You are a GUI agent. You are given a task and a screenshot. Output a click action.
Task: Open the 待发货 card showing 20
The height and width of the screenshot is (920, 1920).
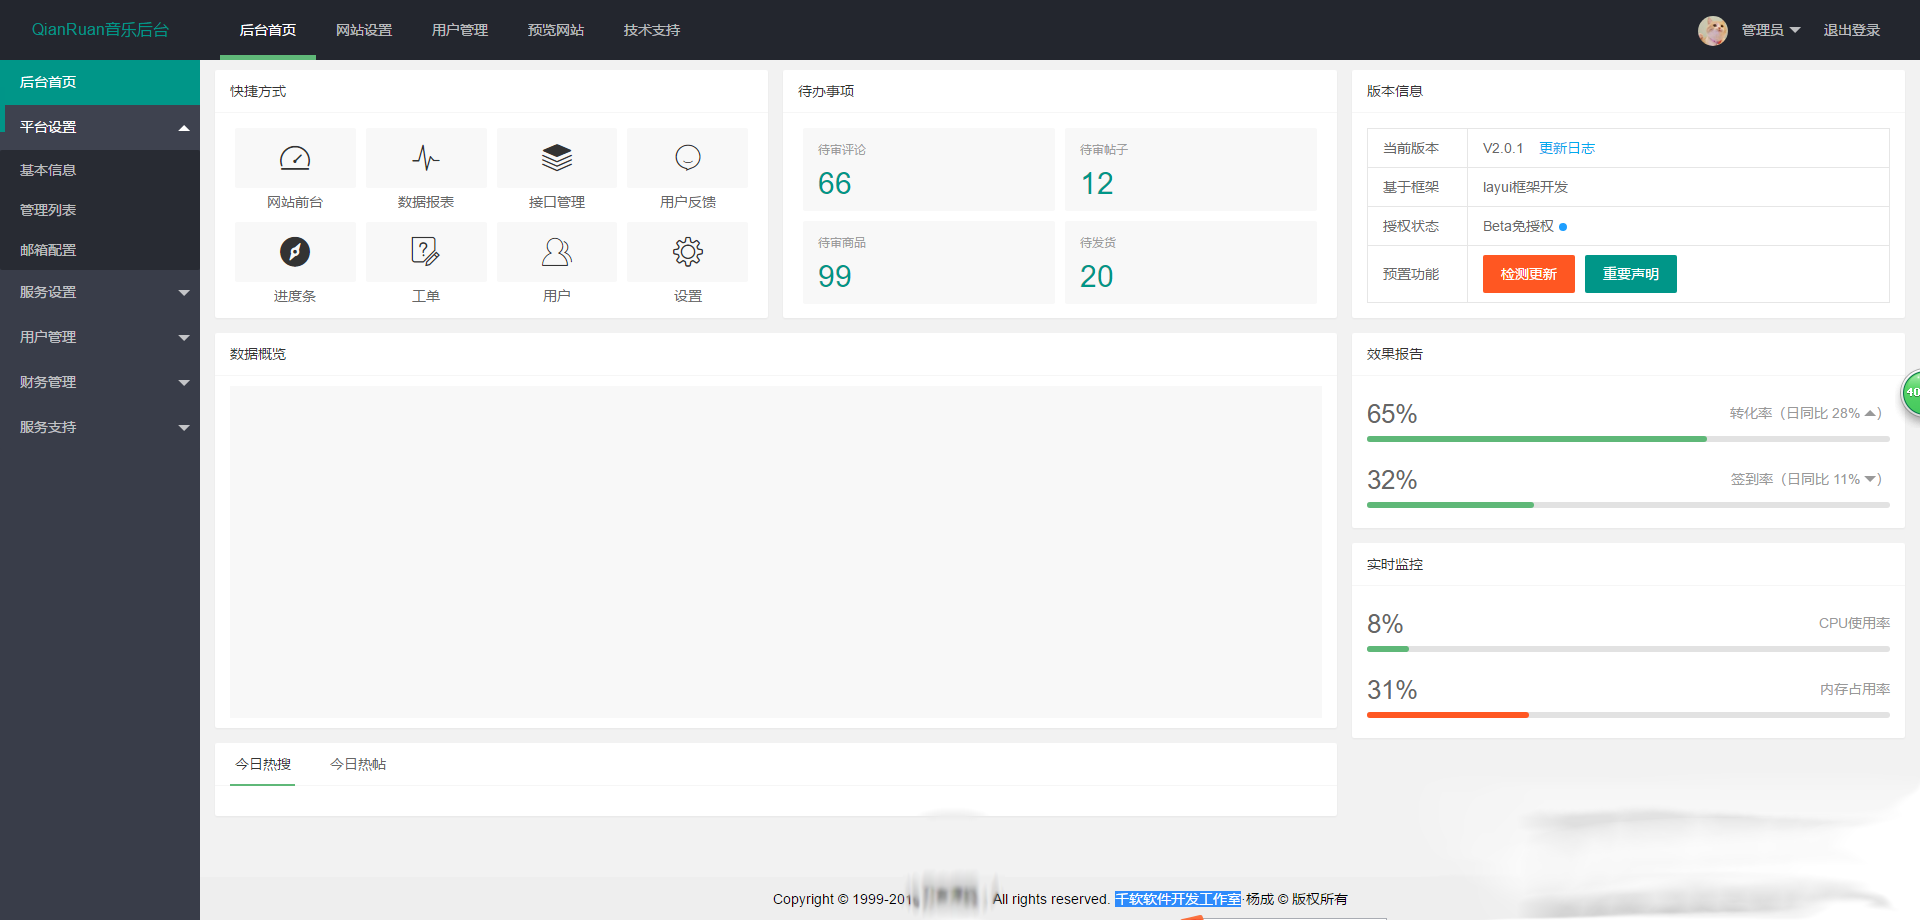1191,262
